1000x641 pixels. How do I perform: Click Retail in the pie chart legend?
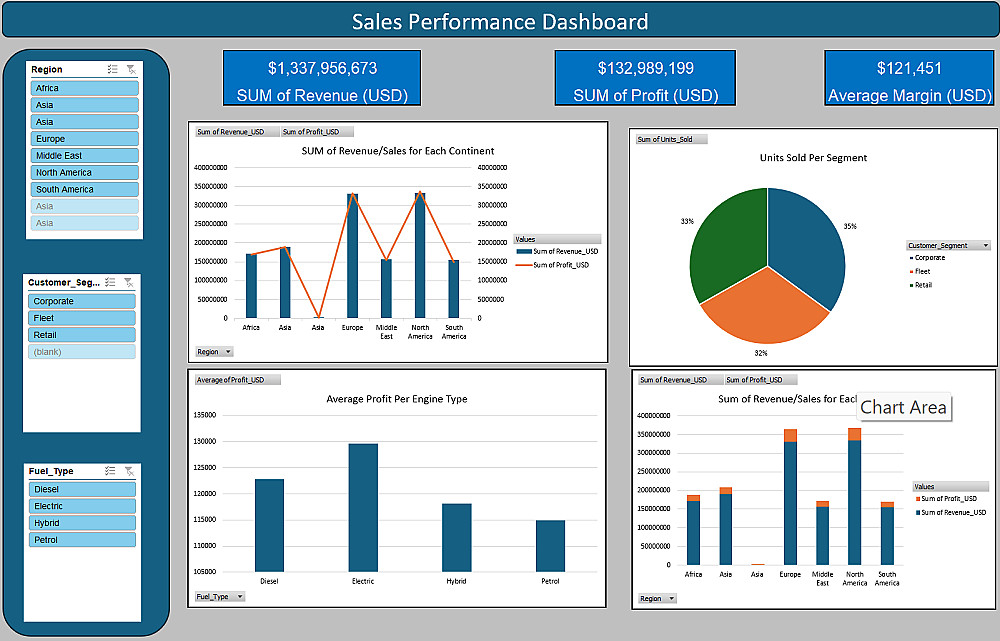pyautogui.click(x=923, y=285)
